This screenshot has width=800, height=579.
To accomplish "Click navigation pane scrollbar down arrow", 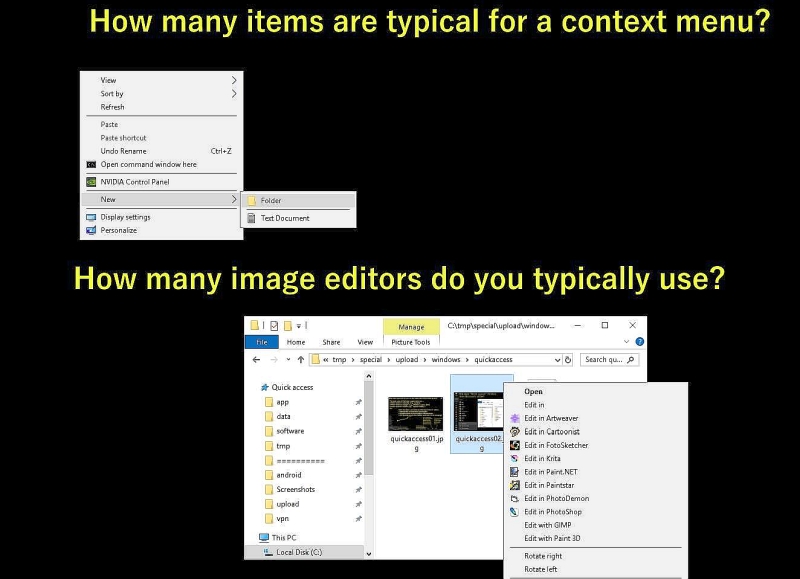I will click(369, 554).
